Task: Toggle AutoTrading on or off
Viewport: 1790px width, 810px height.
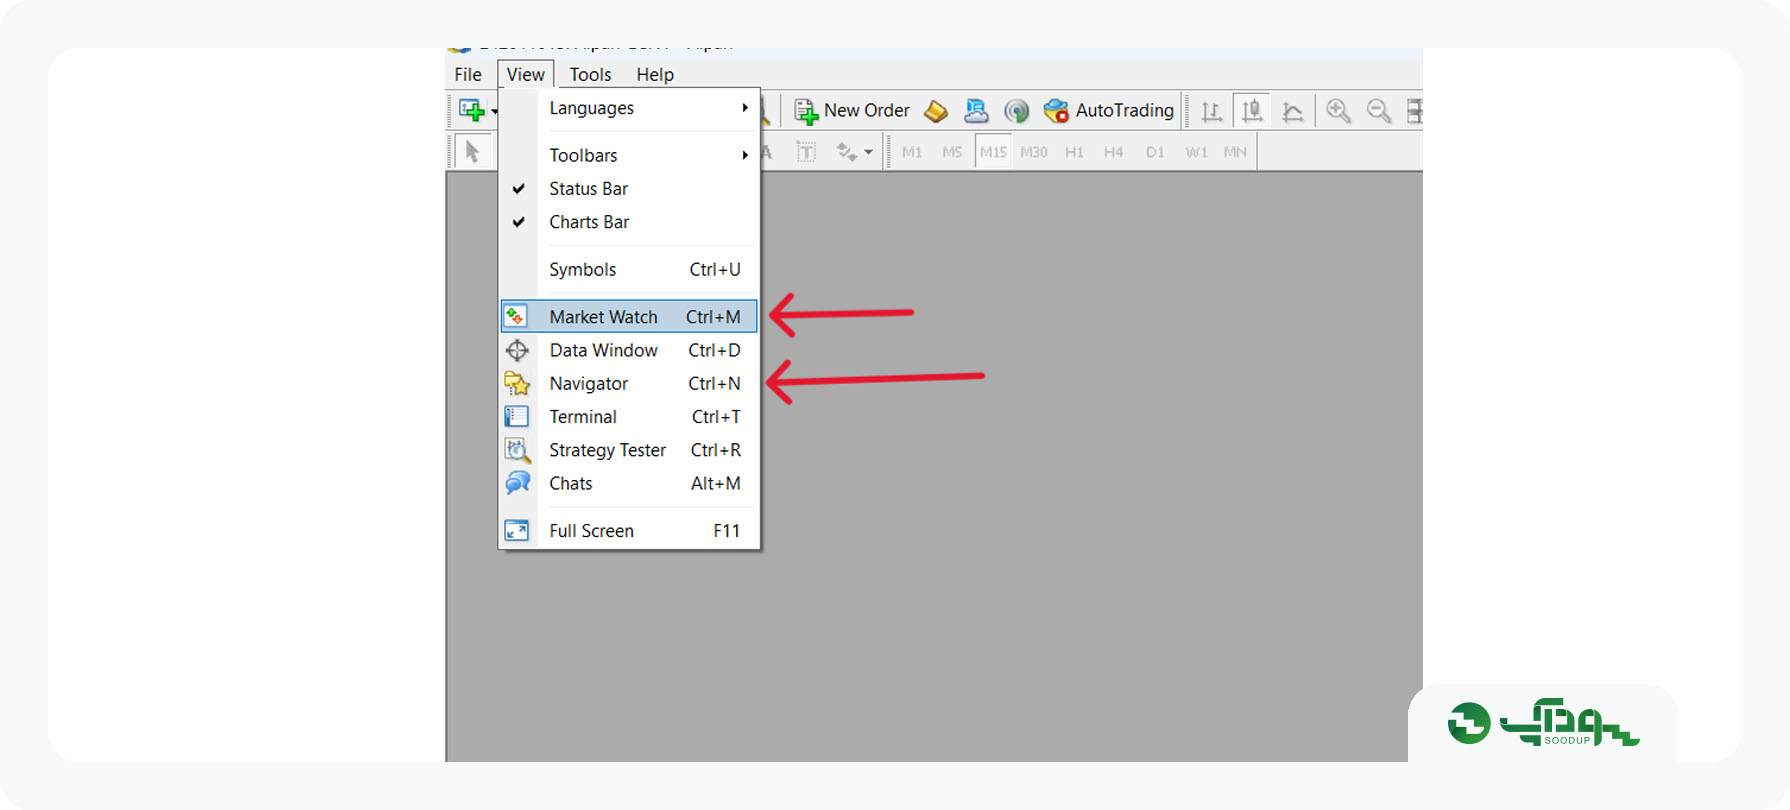Action: (x=1108, y=110)
